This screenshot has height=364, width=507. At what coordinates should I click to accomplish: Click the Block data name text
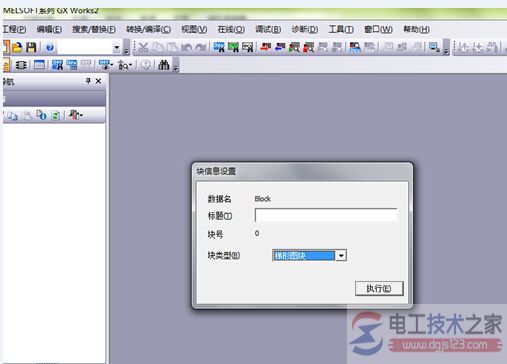coord(263,199)
